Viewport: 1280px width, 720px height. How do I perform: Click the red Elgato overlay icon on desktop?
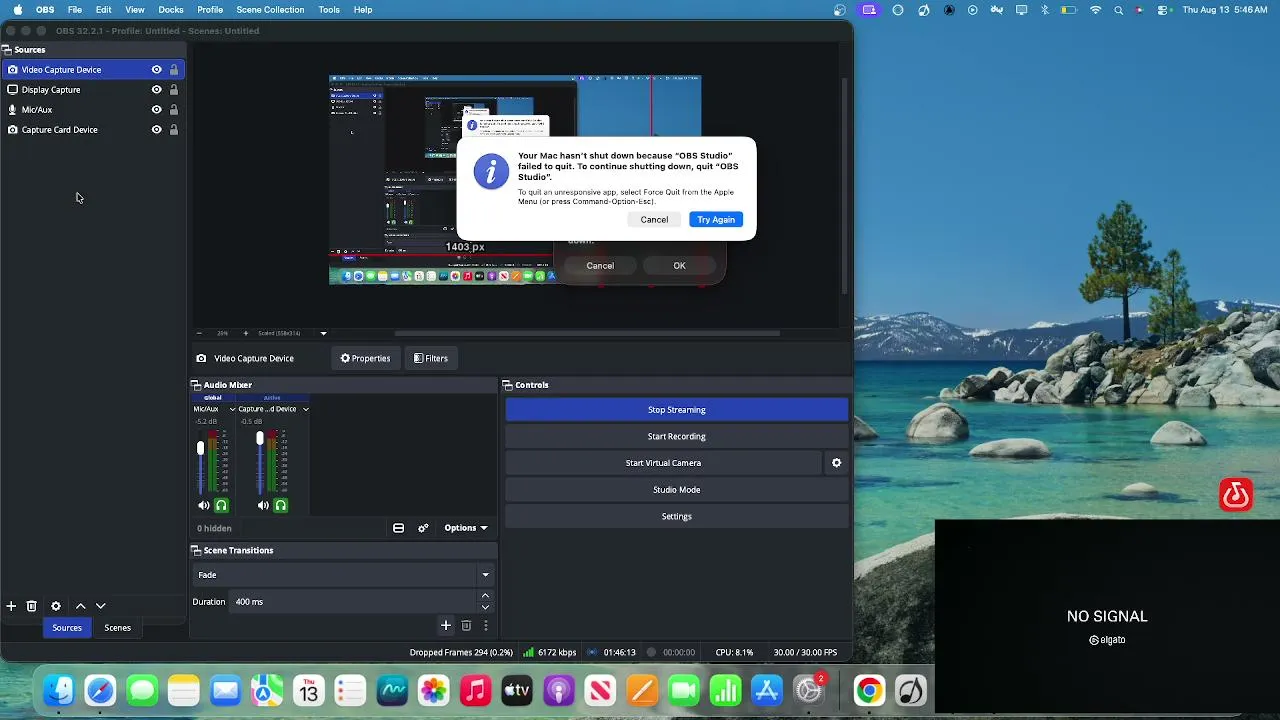(1236, 495)
